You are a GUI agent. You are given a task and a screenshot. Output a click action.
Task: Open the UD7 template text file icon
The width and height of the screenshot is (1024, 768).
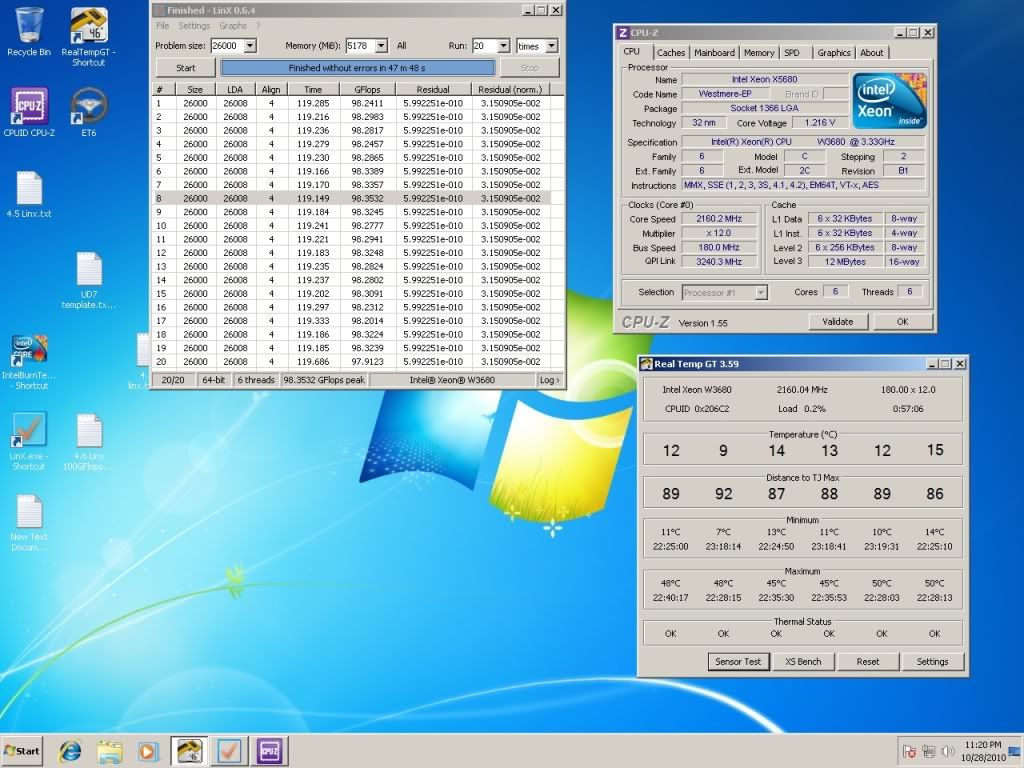pyautogui.click(x=89, y=280)
